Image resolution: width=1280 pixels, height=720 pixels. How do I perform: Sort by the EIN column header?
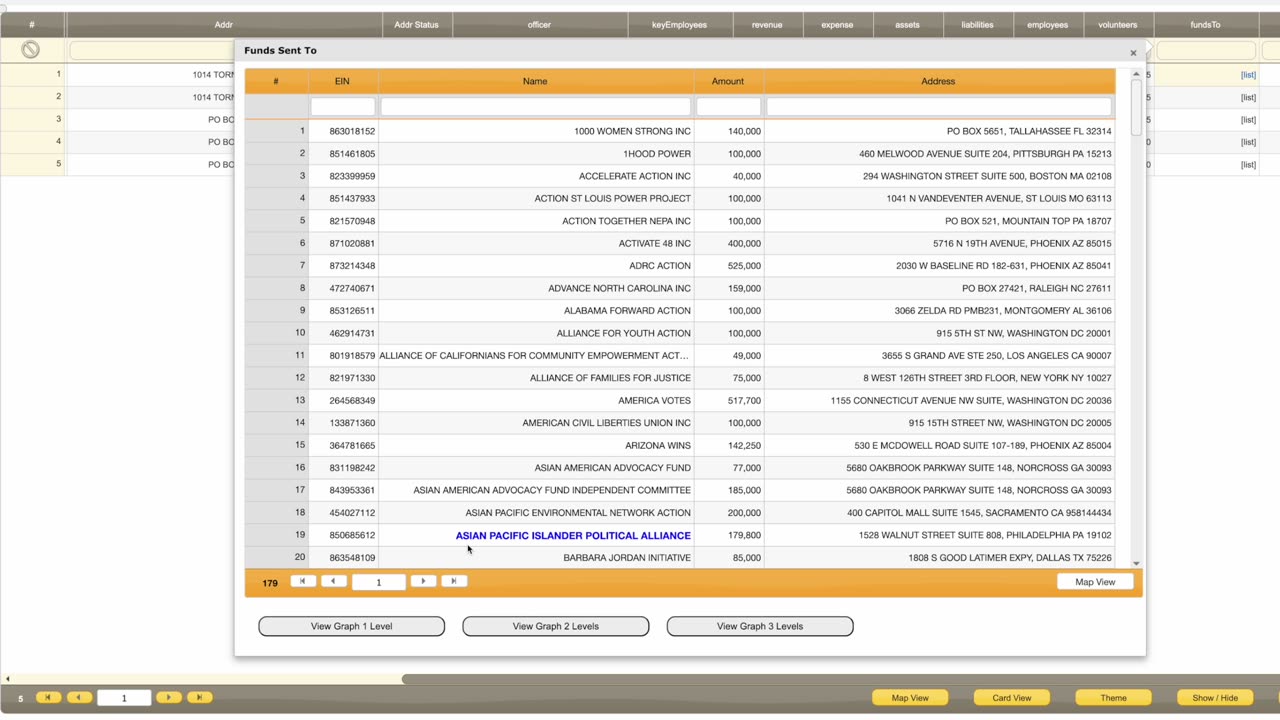pos(342,81)
